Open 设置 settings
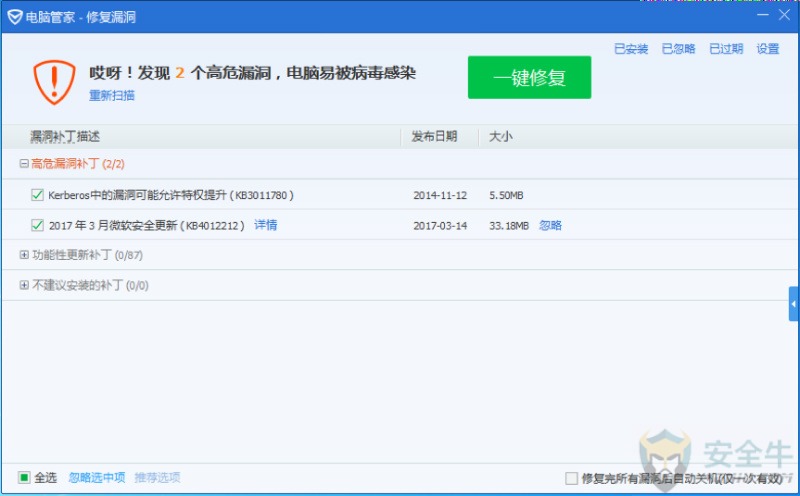The image size is (800, 496). point(768,48)
